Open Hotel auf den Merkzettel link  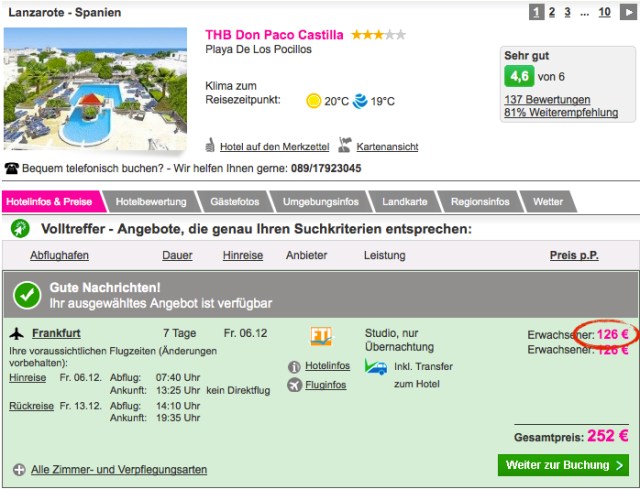point(274,147)
